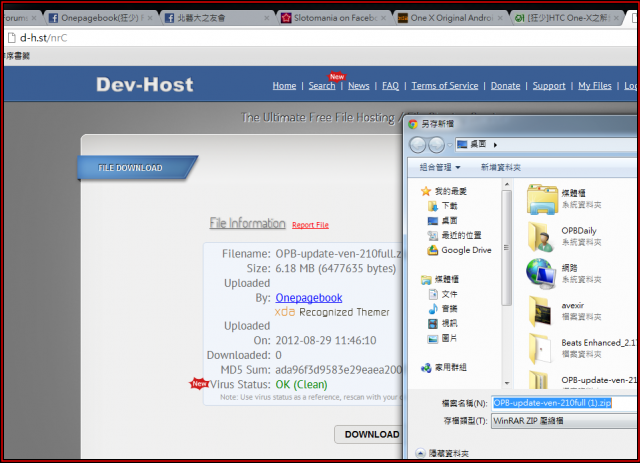Select the avexir folder icon

point(541,312)
